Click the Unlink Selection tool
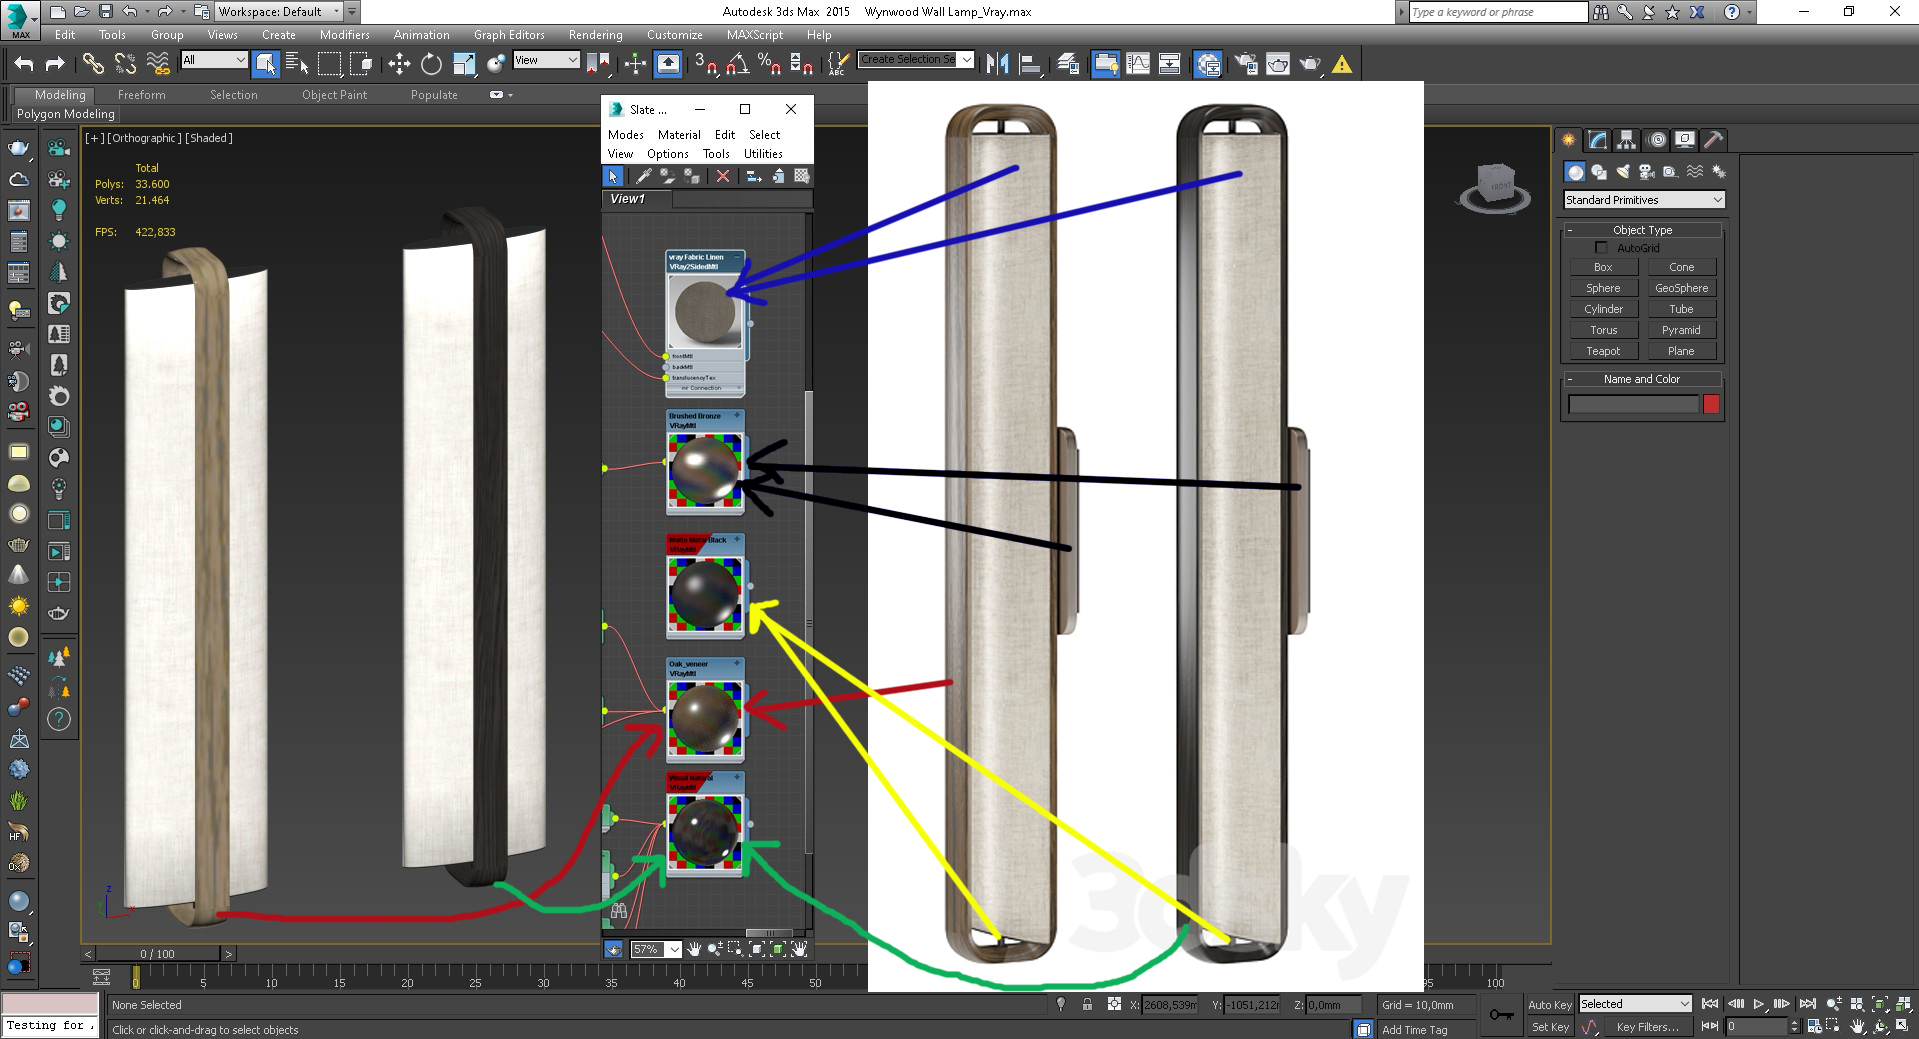Screen dimensions: 1919x1039 click(125, 64)
